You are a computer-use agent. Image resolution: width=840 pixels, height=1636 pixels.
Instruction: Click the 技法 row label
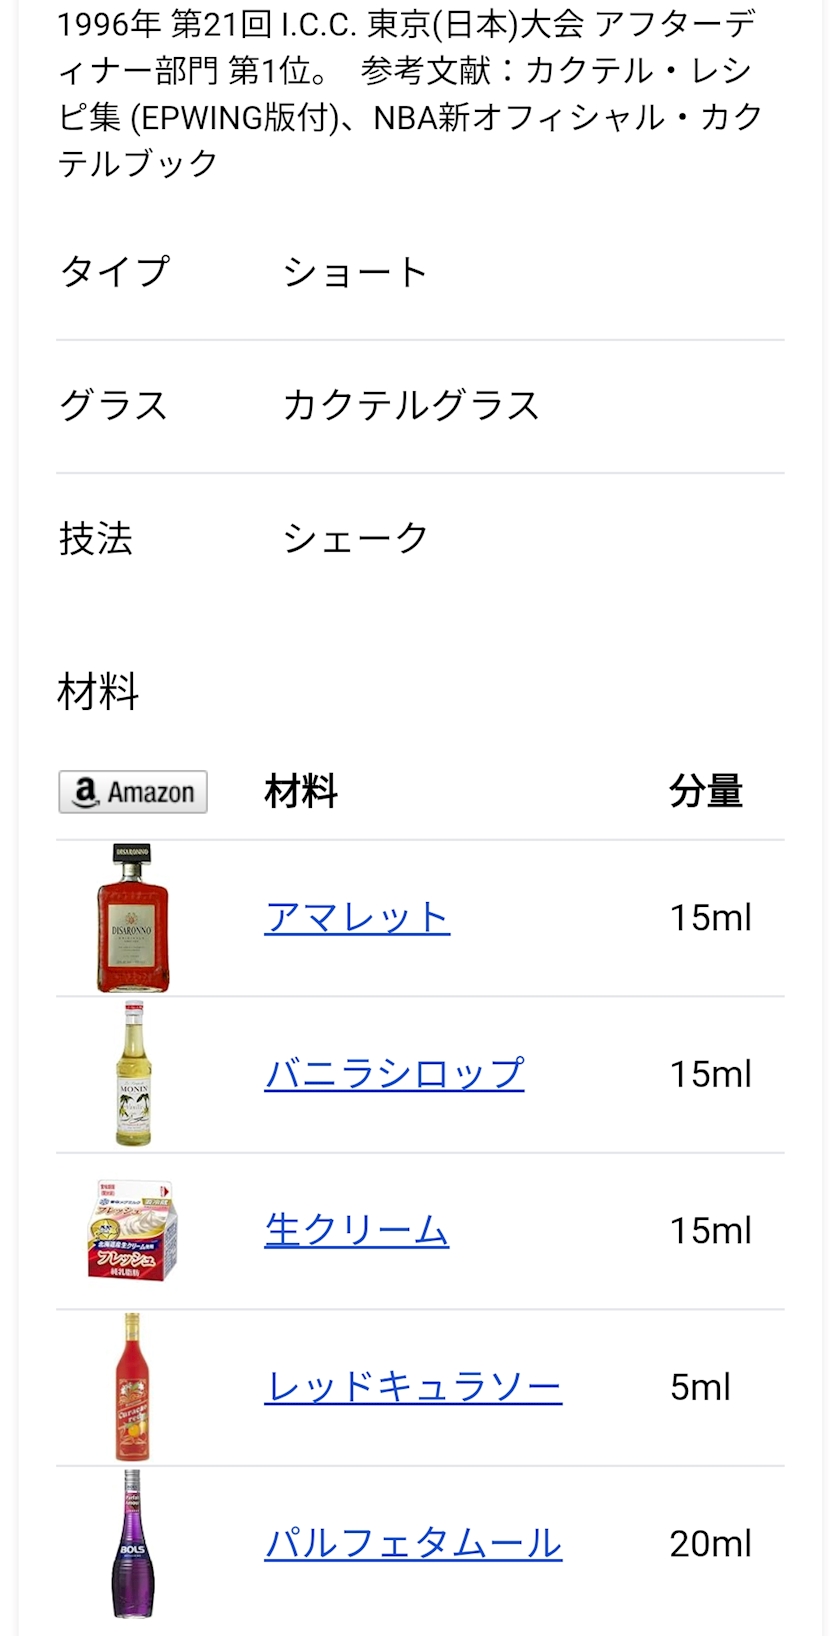pos(96,539)
